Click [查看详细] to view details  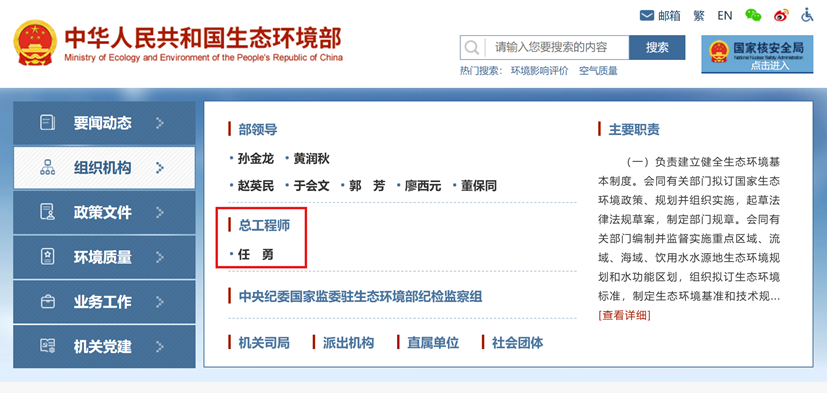[624, 315]
